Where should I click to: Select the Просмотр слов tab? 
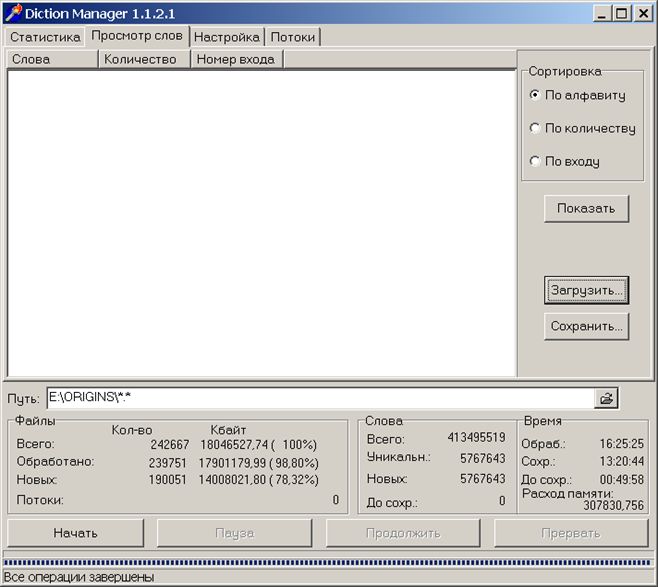137,36
